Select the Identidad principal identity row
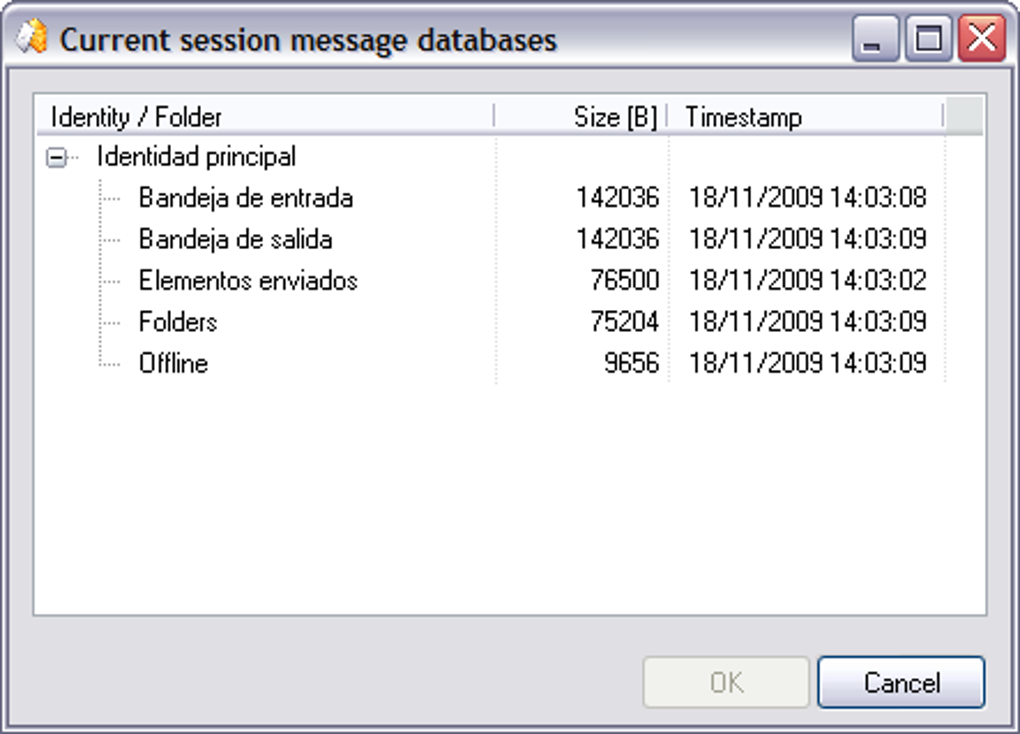Viewport: 1020px width, 734px height. point(196,157)
